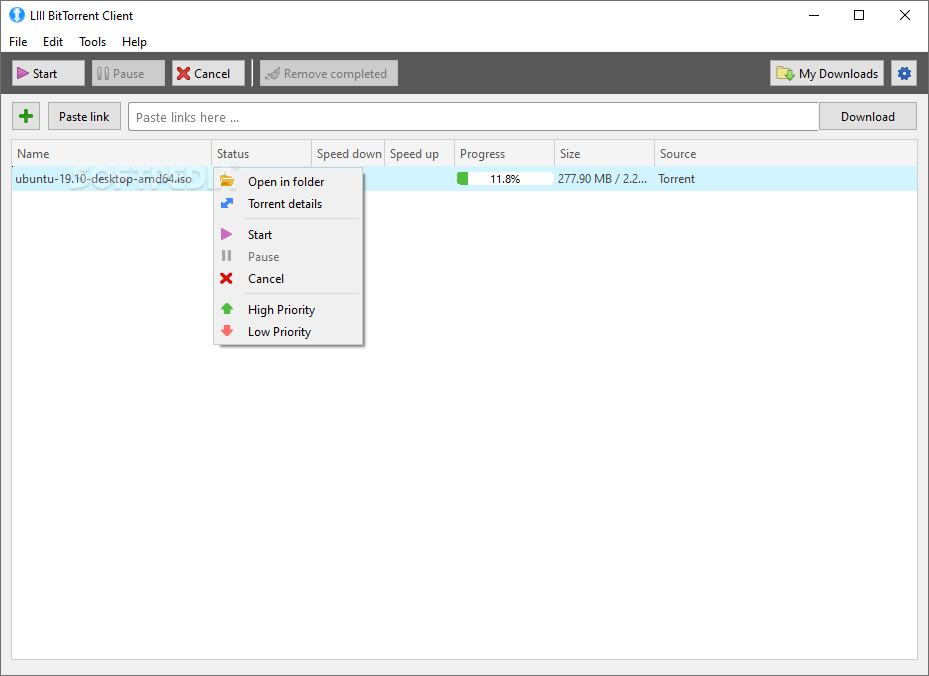
Task: Click the green plus add torrent icon
Action: pos(26,116)
